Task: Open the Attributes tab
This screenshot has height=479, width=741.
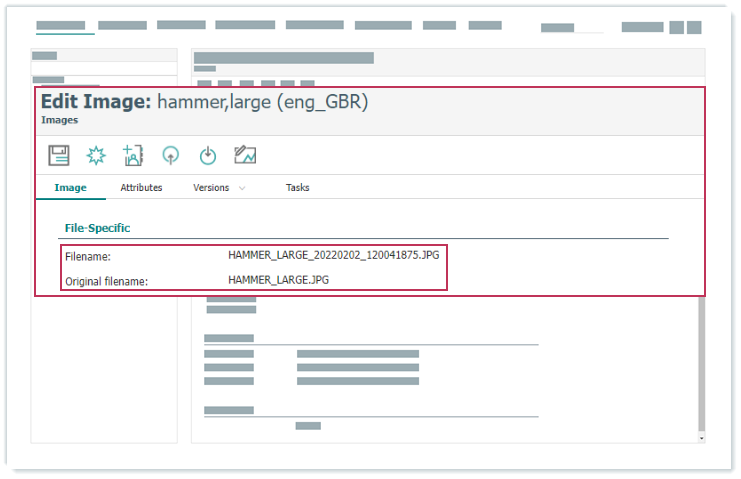Action: coord(141,188)
